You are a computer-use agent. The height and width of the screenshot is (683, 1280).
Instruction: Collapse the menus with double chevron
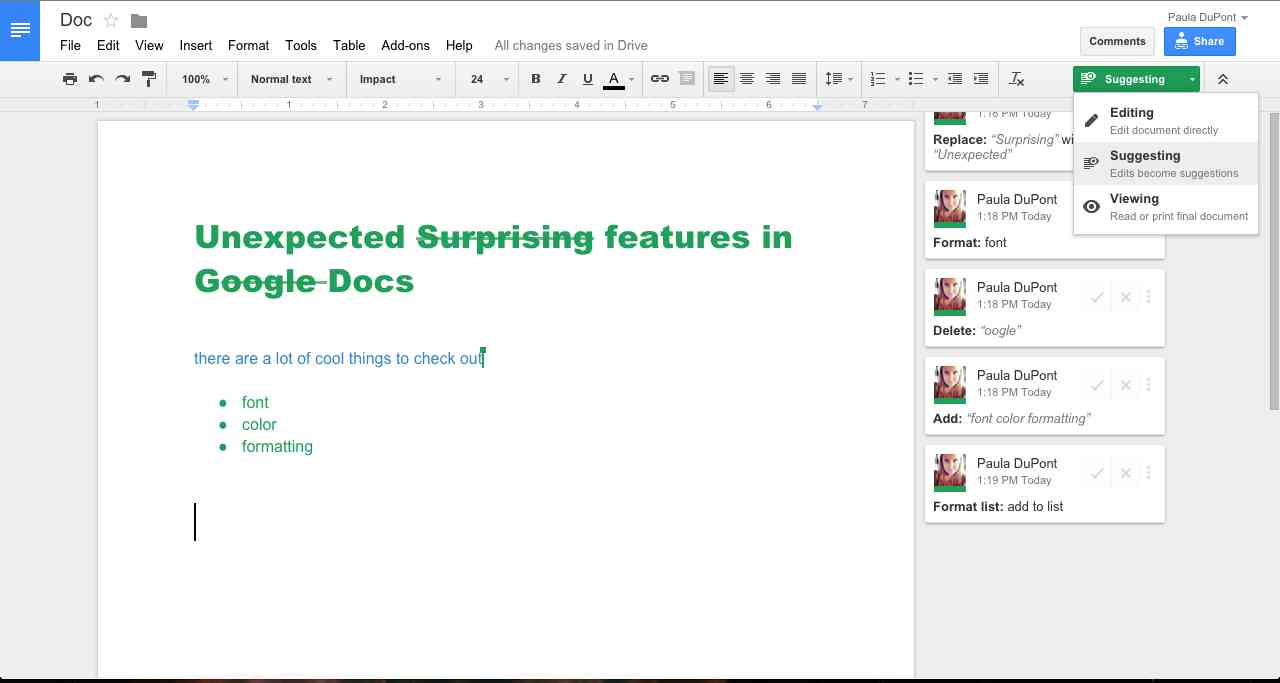1222,79
